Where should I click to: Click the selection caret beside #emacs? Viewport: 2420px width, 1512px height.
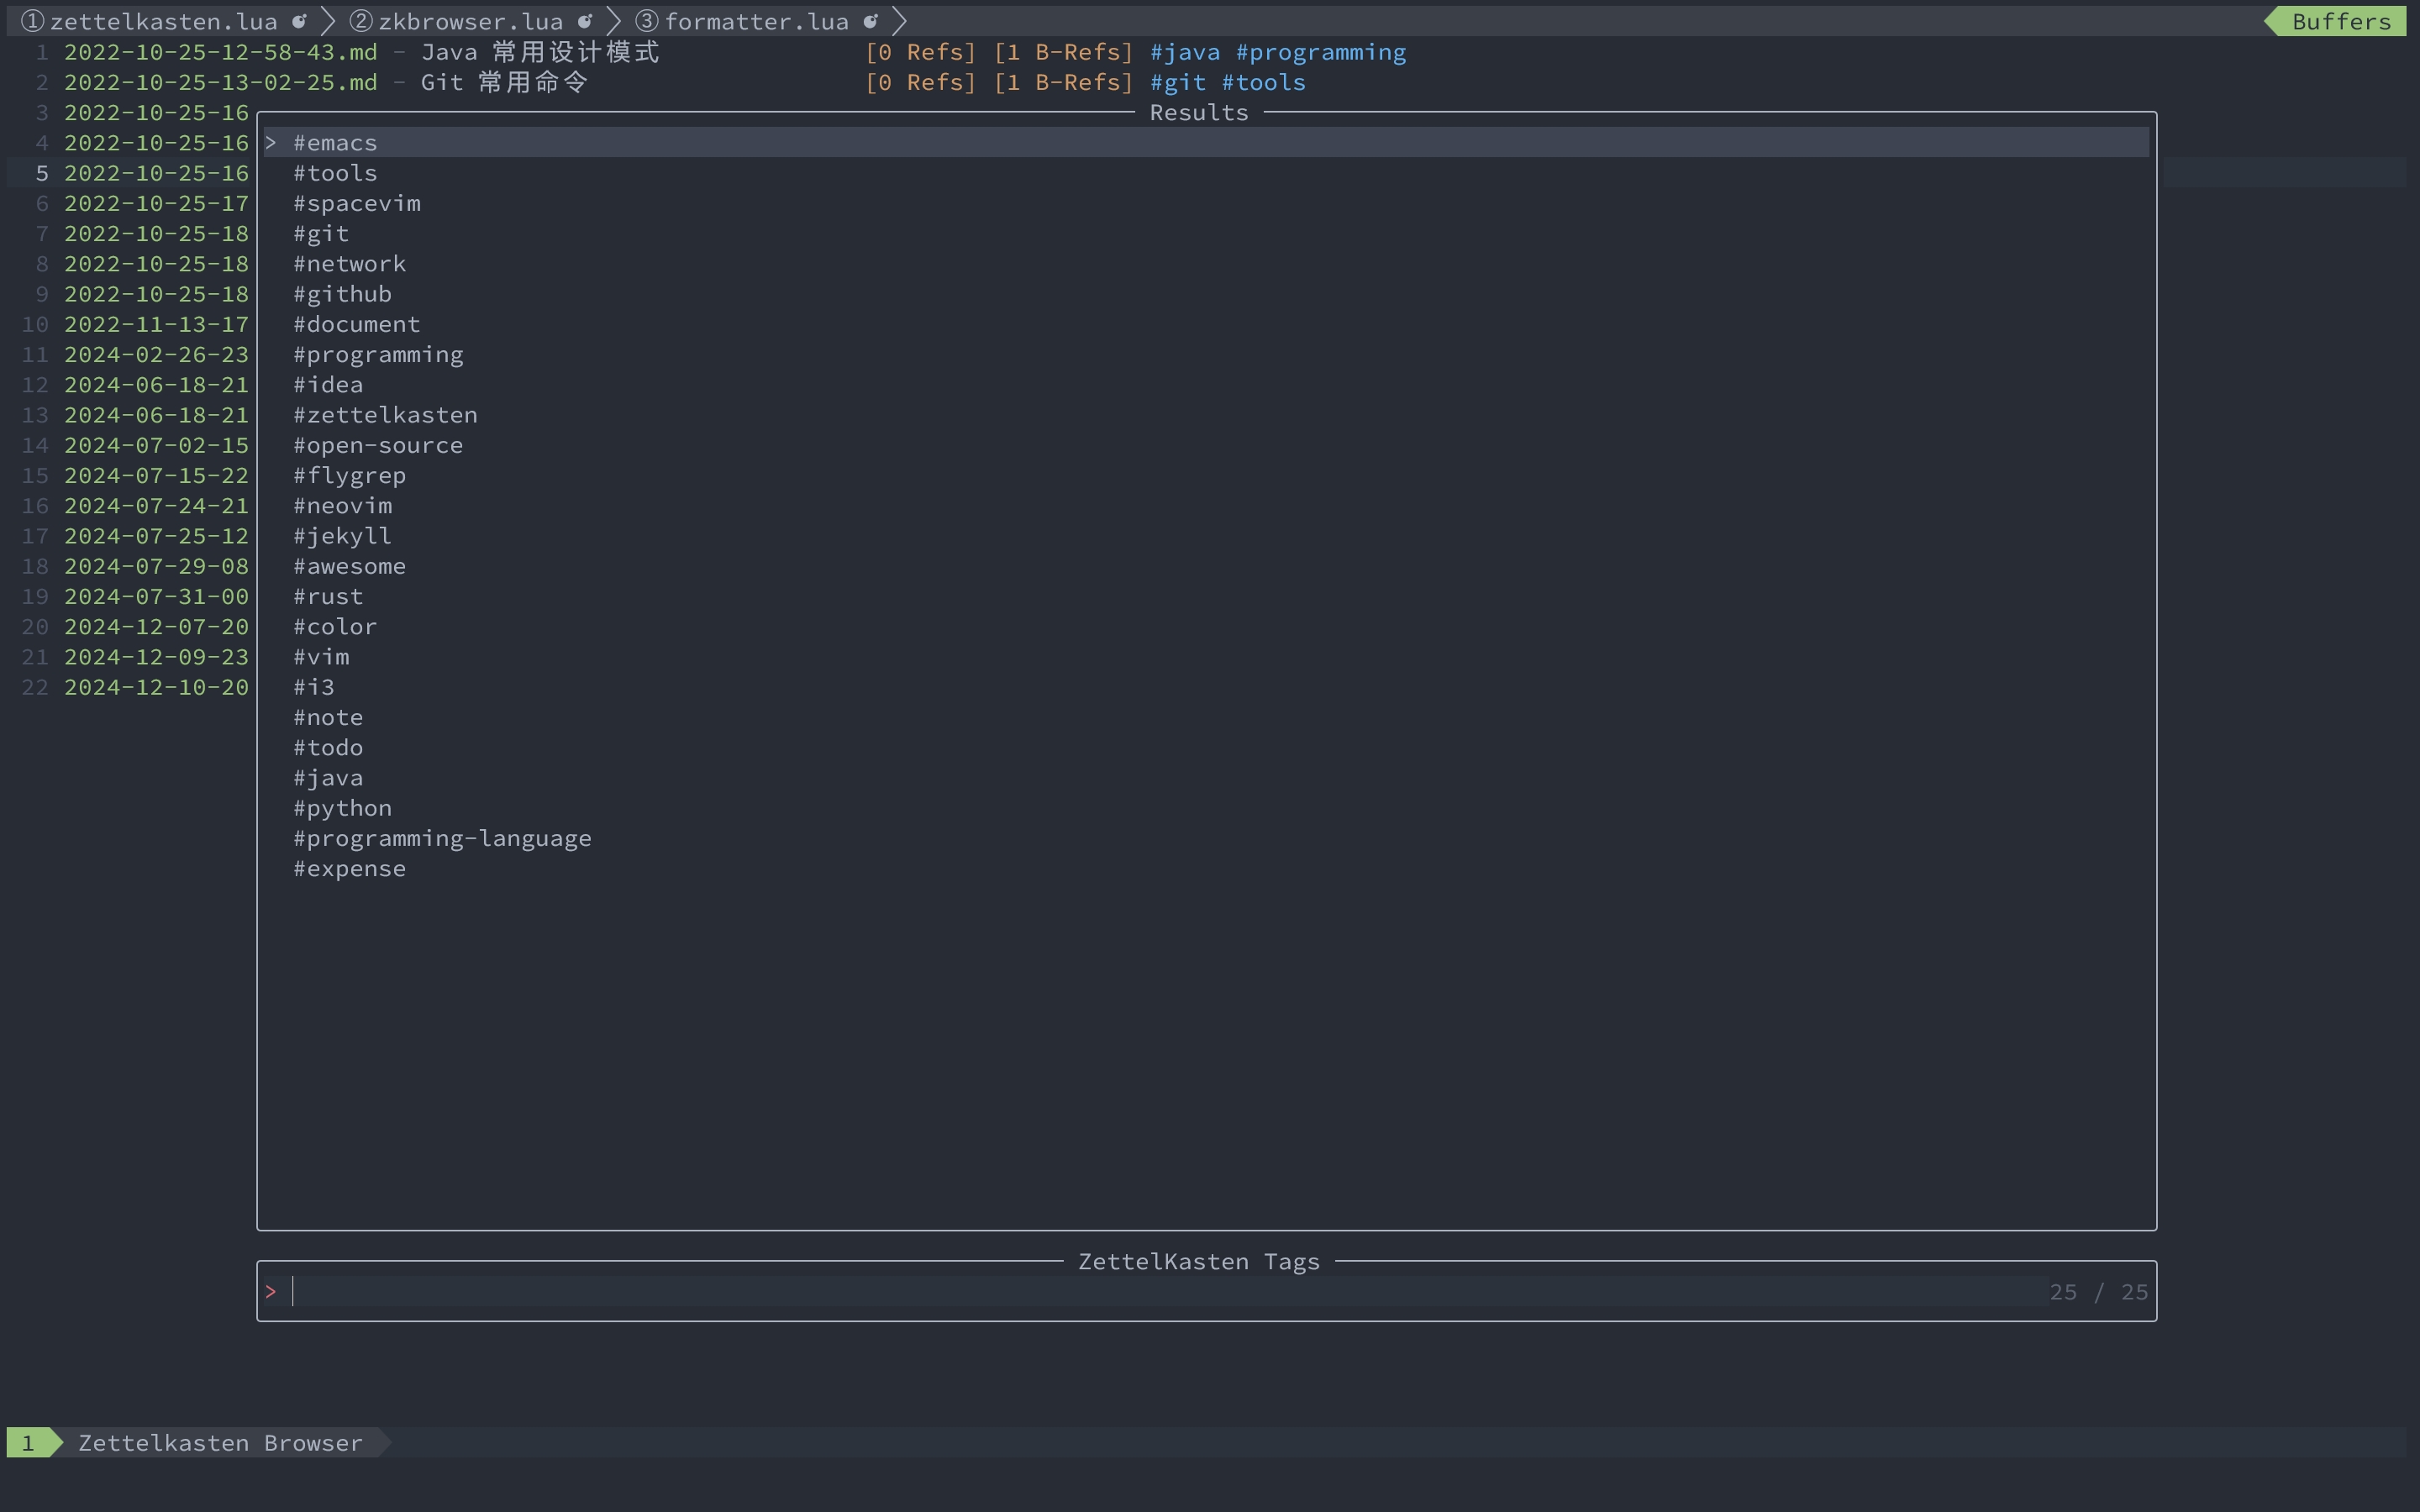(x=270, y=143)
